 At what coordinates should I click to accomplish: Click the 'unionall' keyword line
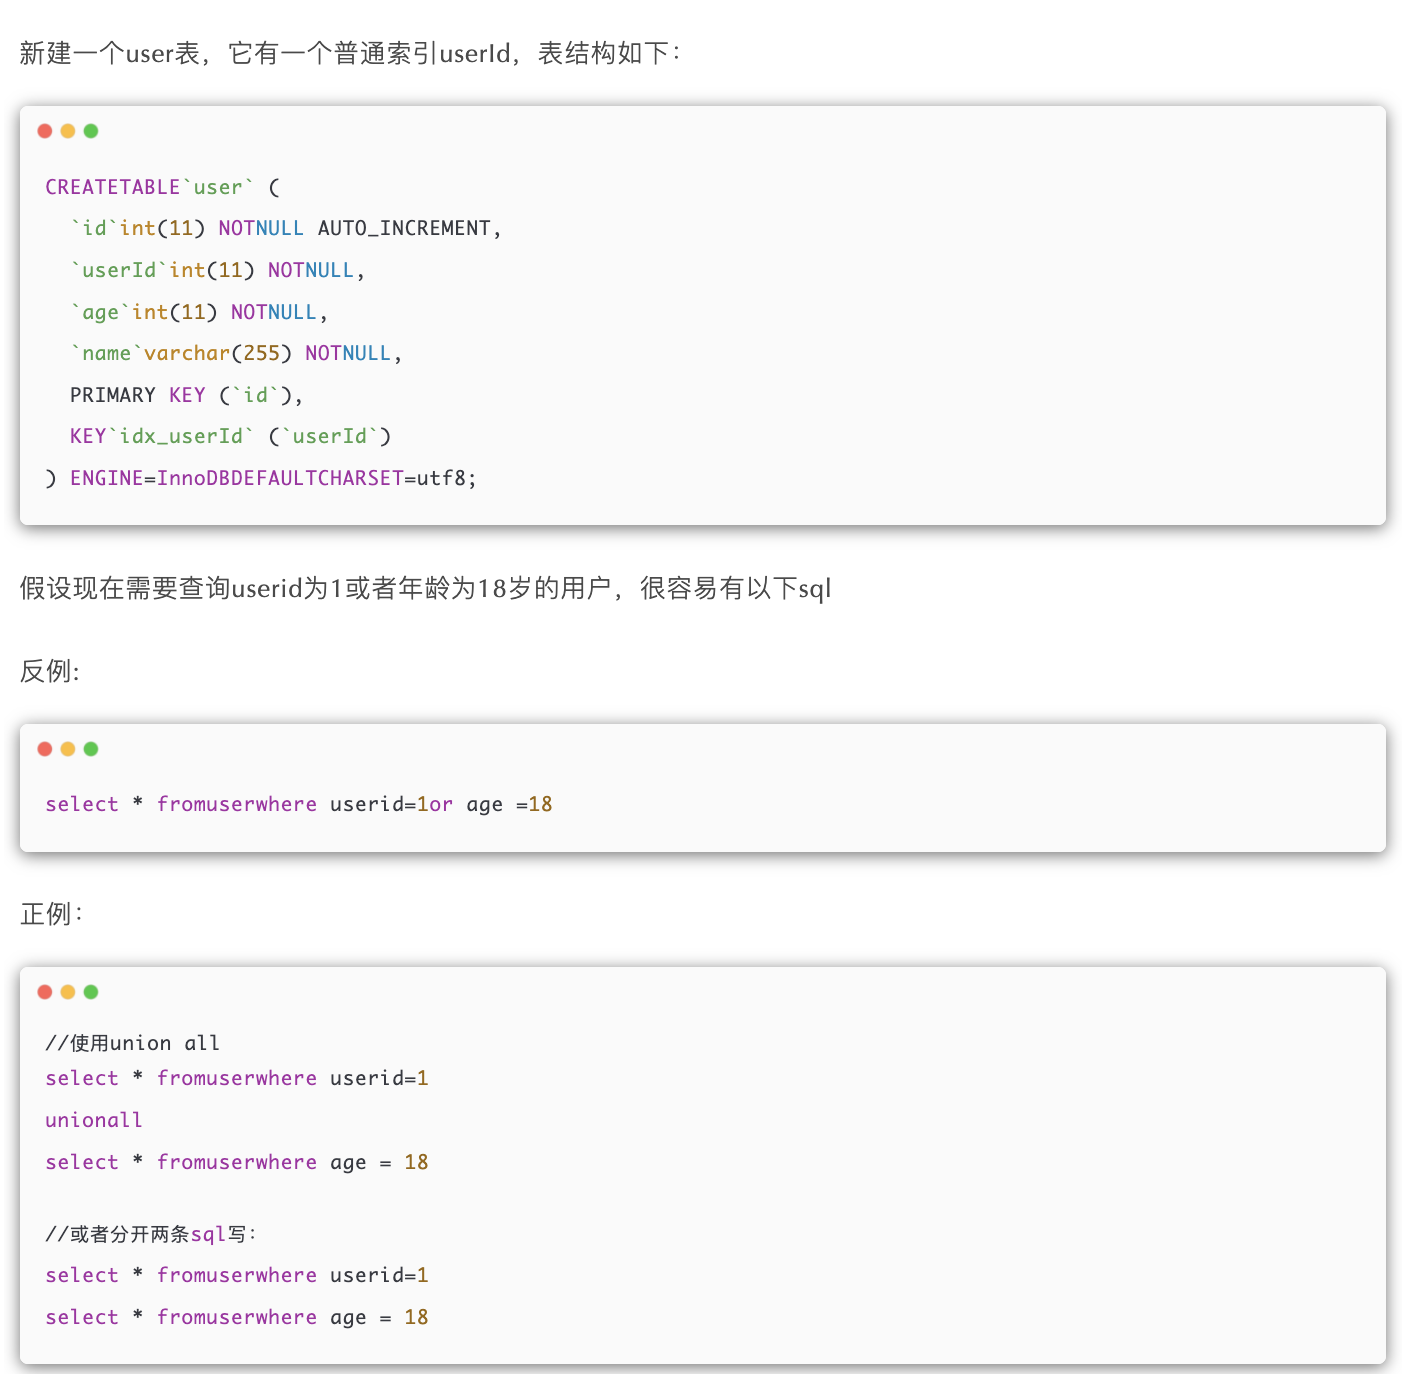click(94, 1121)
